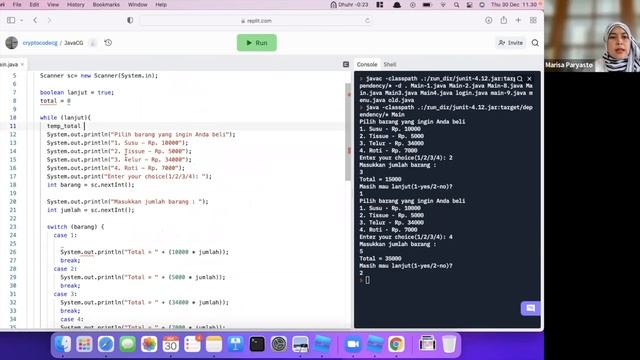Clear the console with the X icon
Image resolution: width=640 pixels, height=360 pixels.
tap(529, 78)
